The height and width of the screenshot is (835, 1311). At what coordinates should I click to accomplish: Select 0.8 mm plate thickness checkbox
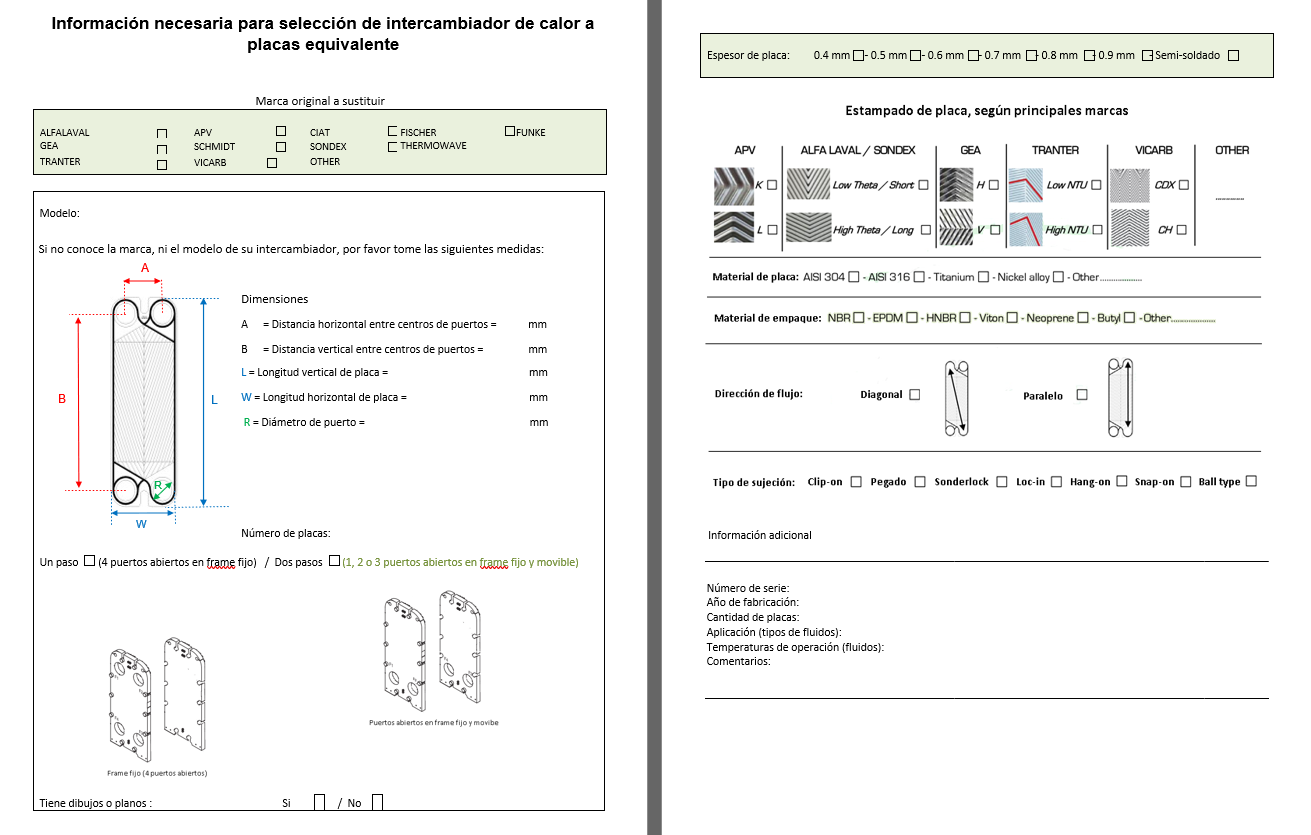pos(1088,56)
